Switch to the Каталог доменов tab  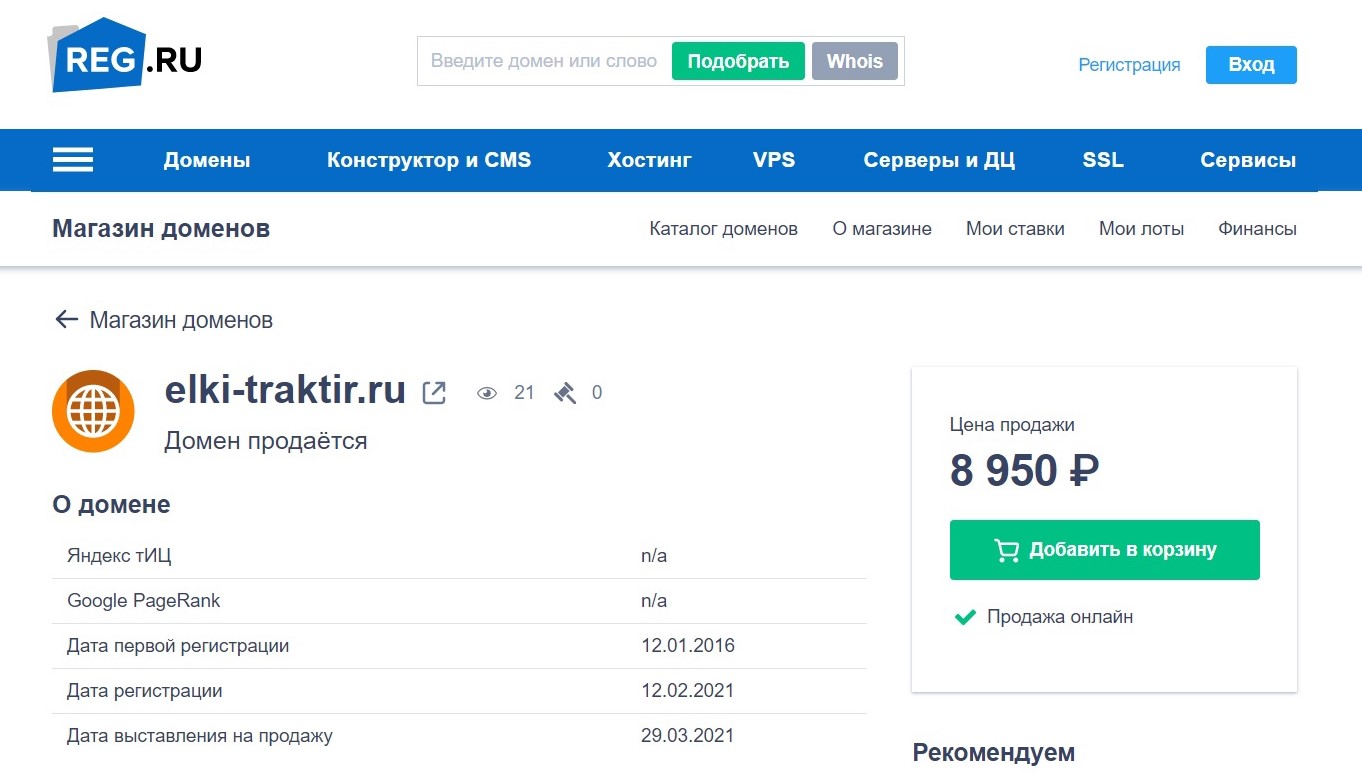(x=723, y=228)
